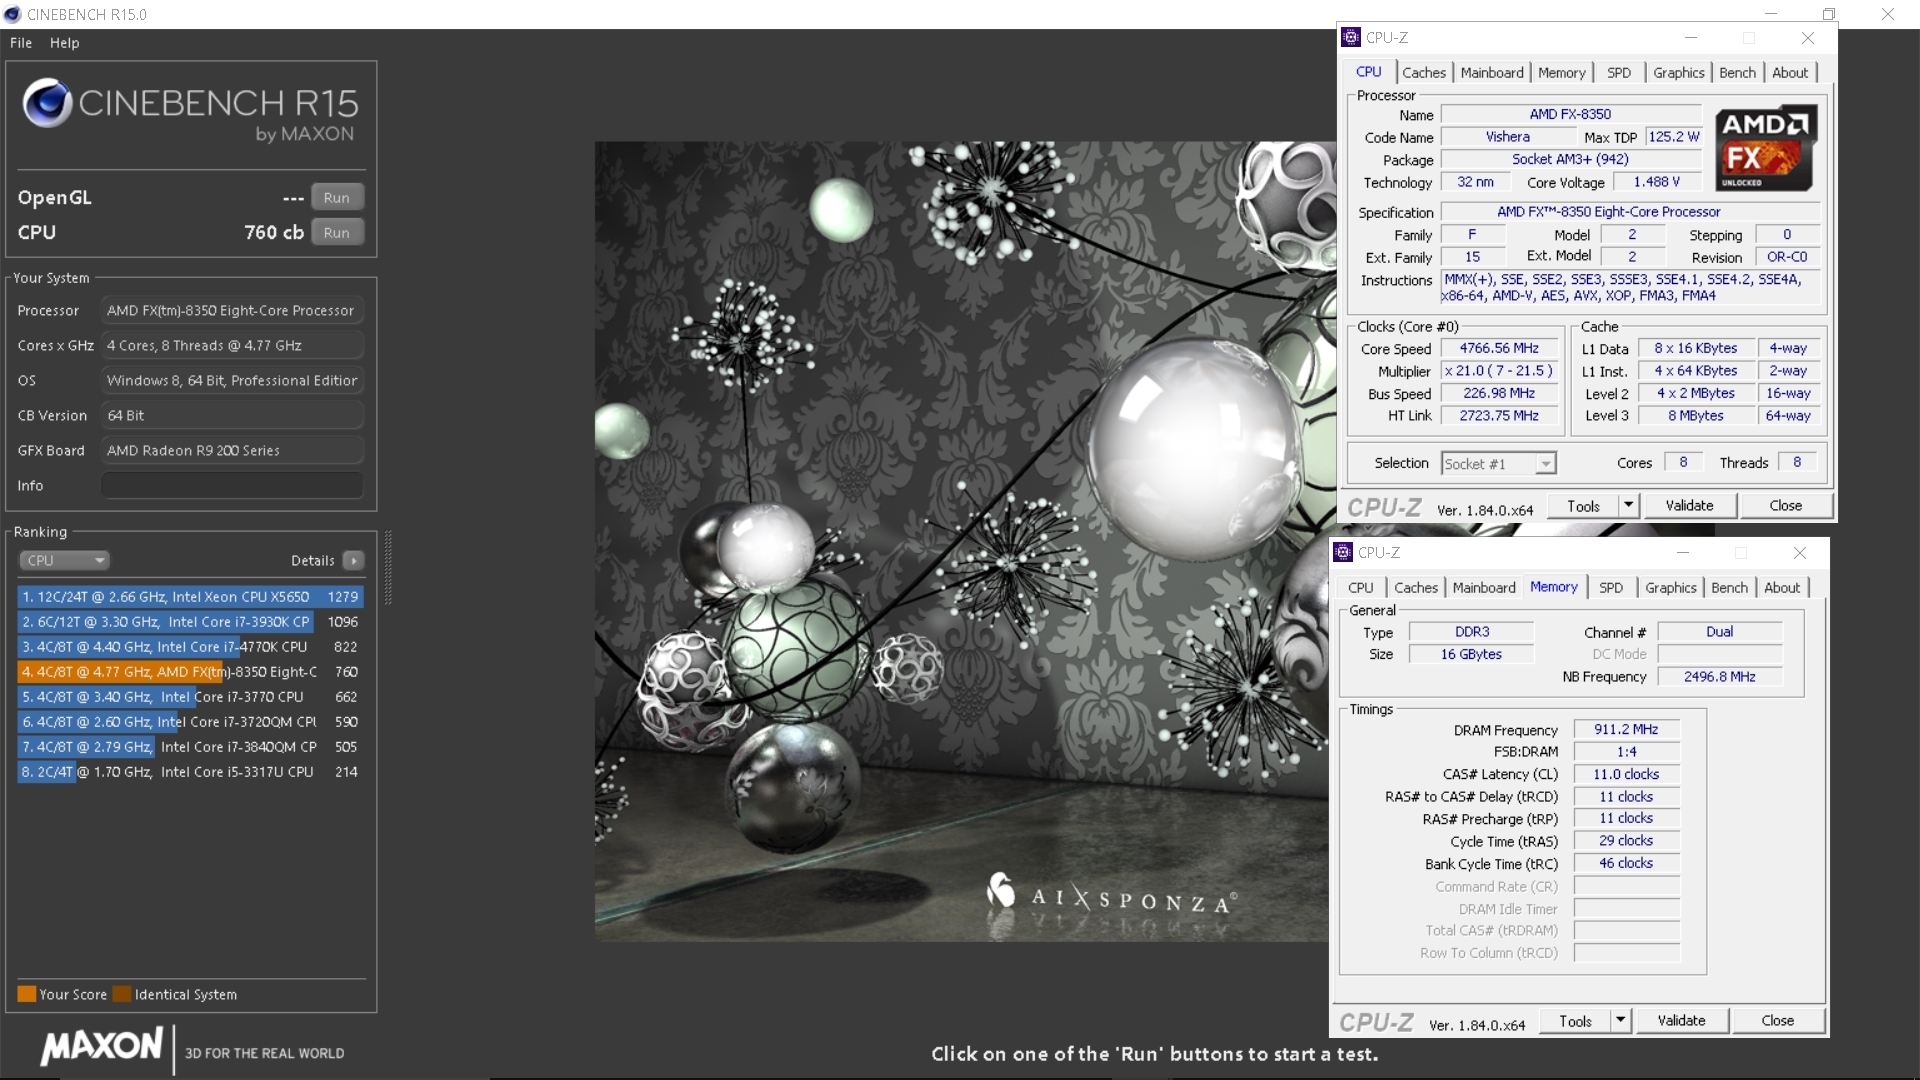
Task: Select ranking entry Intel Core i7-3770
Action: 190,697
